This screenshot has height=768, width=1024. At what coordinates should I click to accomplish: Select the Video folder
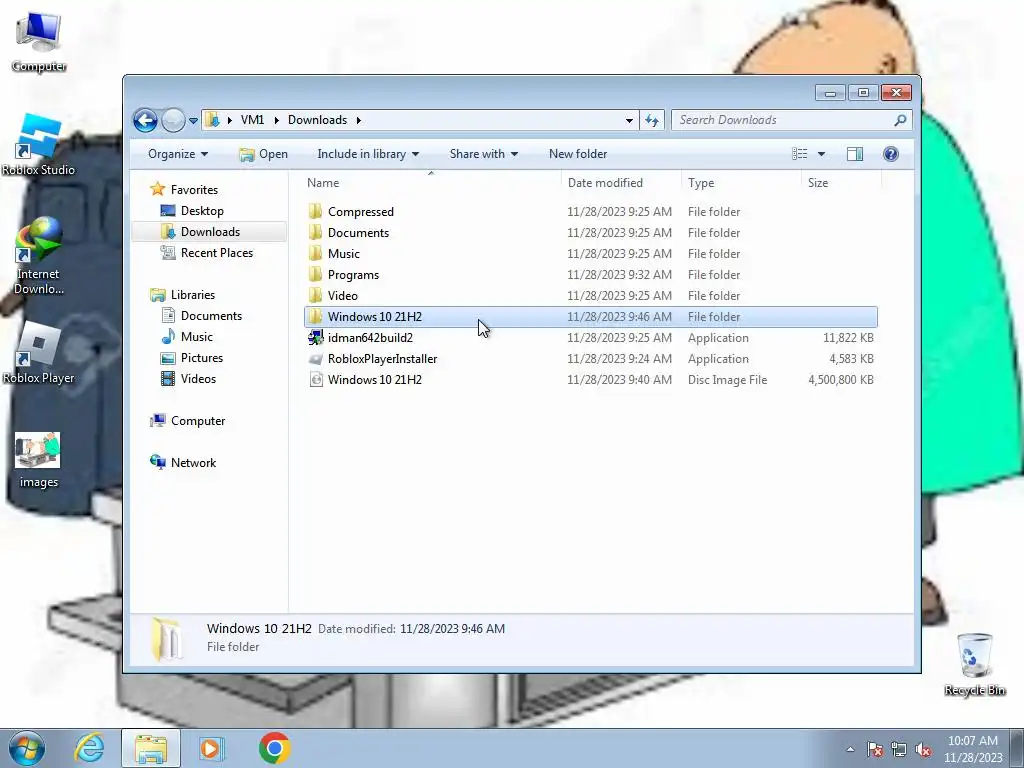click(590, 296)
